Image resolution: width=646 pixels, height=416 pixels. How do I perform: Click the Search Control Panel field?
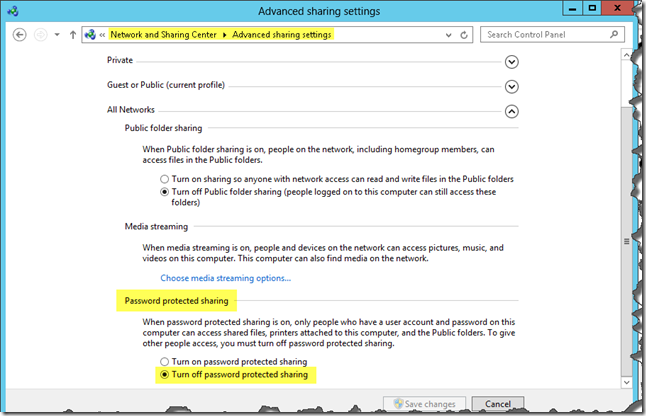point(552,35)
